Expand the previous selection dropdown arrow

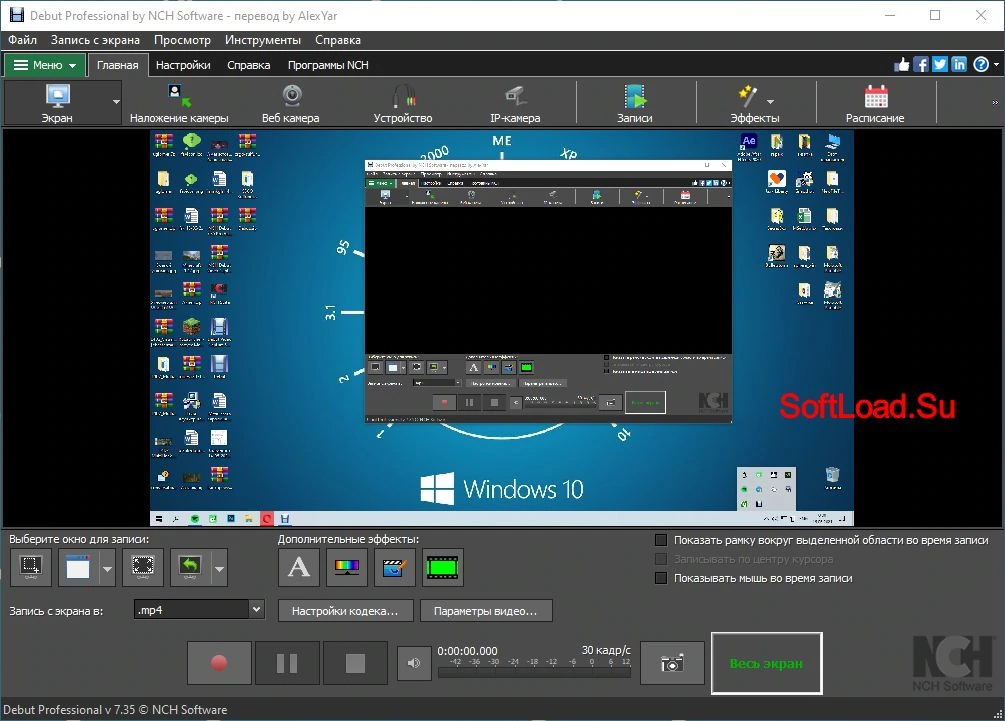point(219,568)
